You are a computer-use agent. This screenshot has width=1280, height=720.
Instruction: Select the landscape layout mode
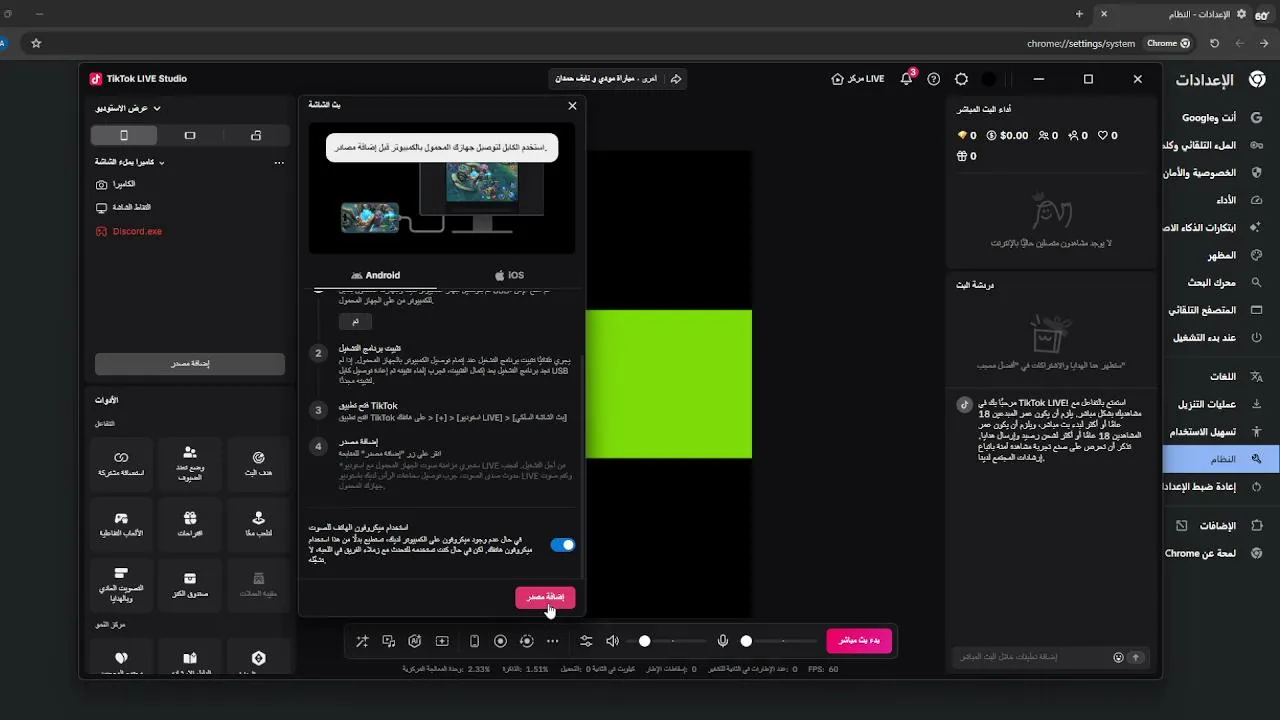tap(190, 135)
